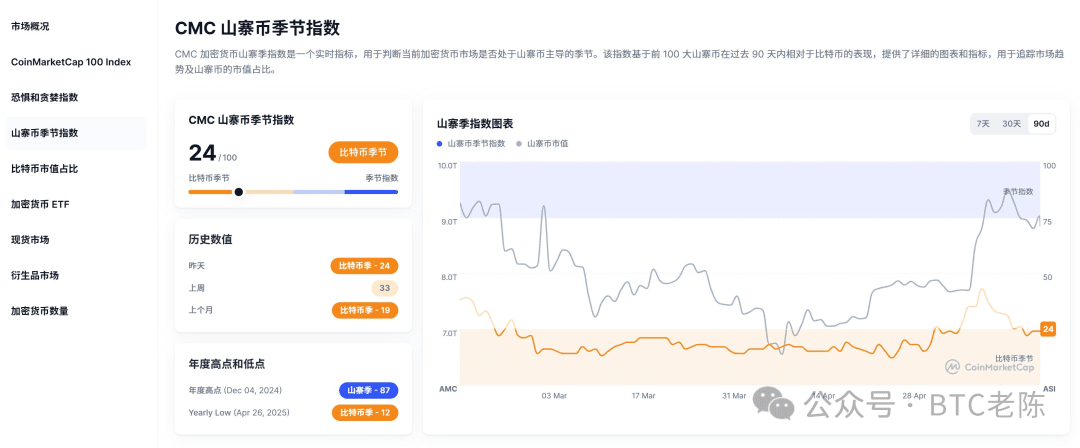Click the 100 right-axis label

coord(1050,166)
